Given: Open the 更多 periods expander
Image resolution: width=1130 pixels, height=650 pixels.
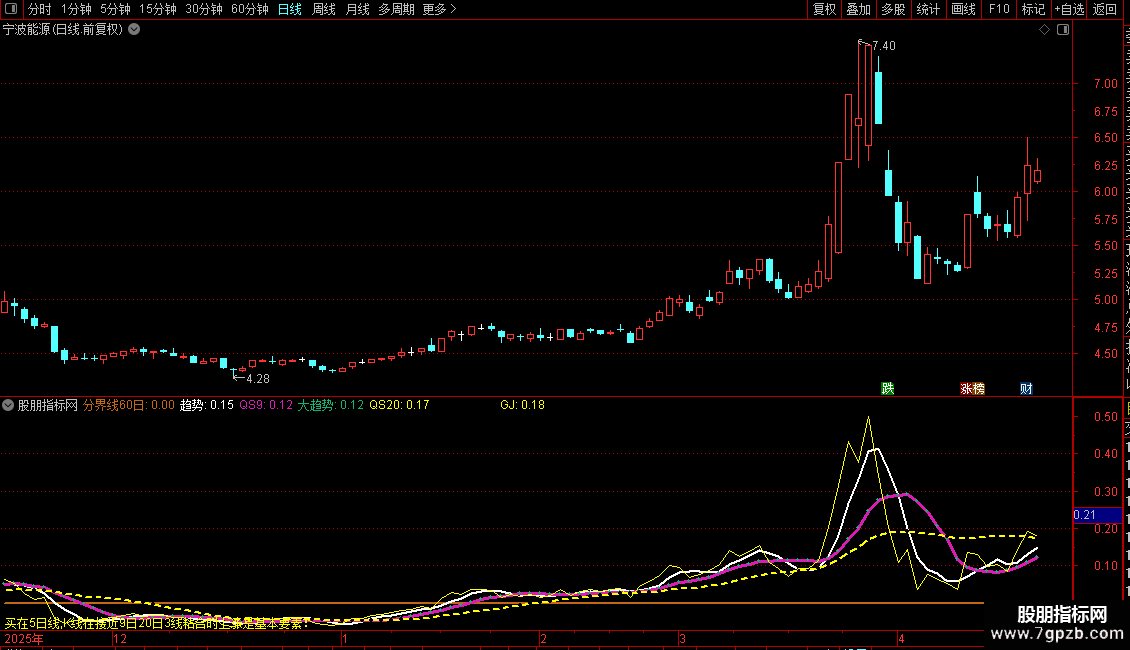Looking at the screenshot, I should tap(440, 9).
